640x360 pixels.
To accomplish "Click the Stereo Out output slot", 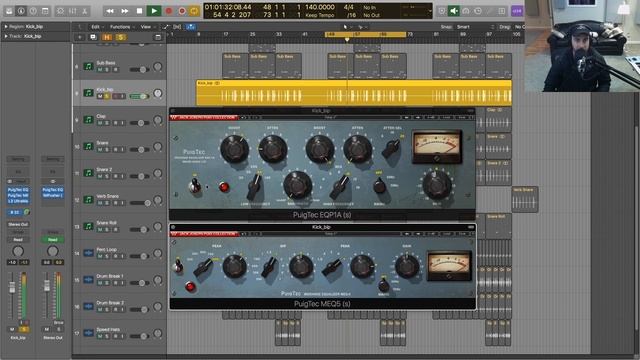I will [18, 224].
